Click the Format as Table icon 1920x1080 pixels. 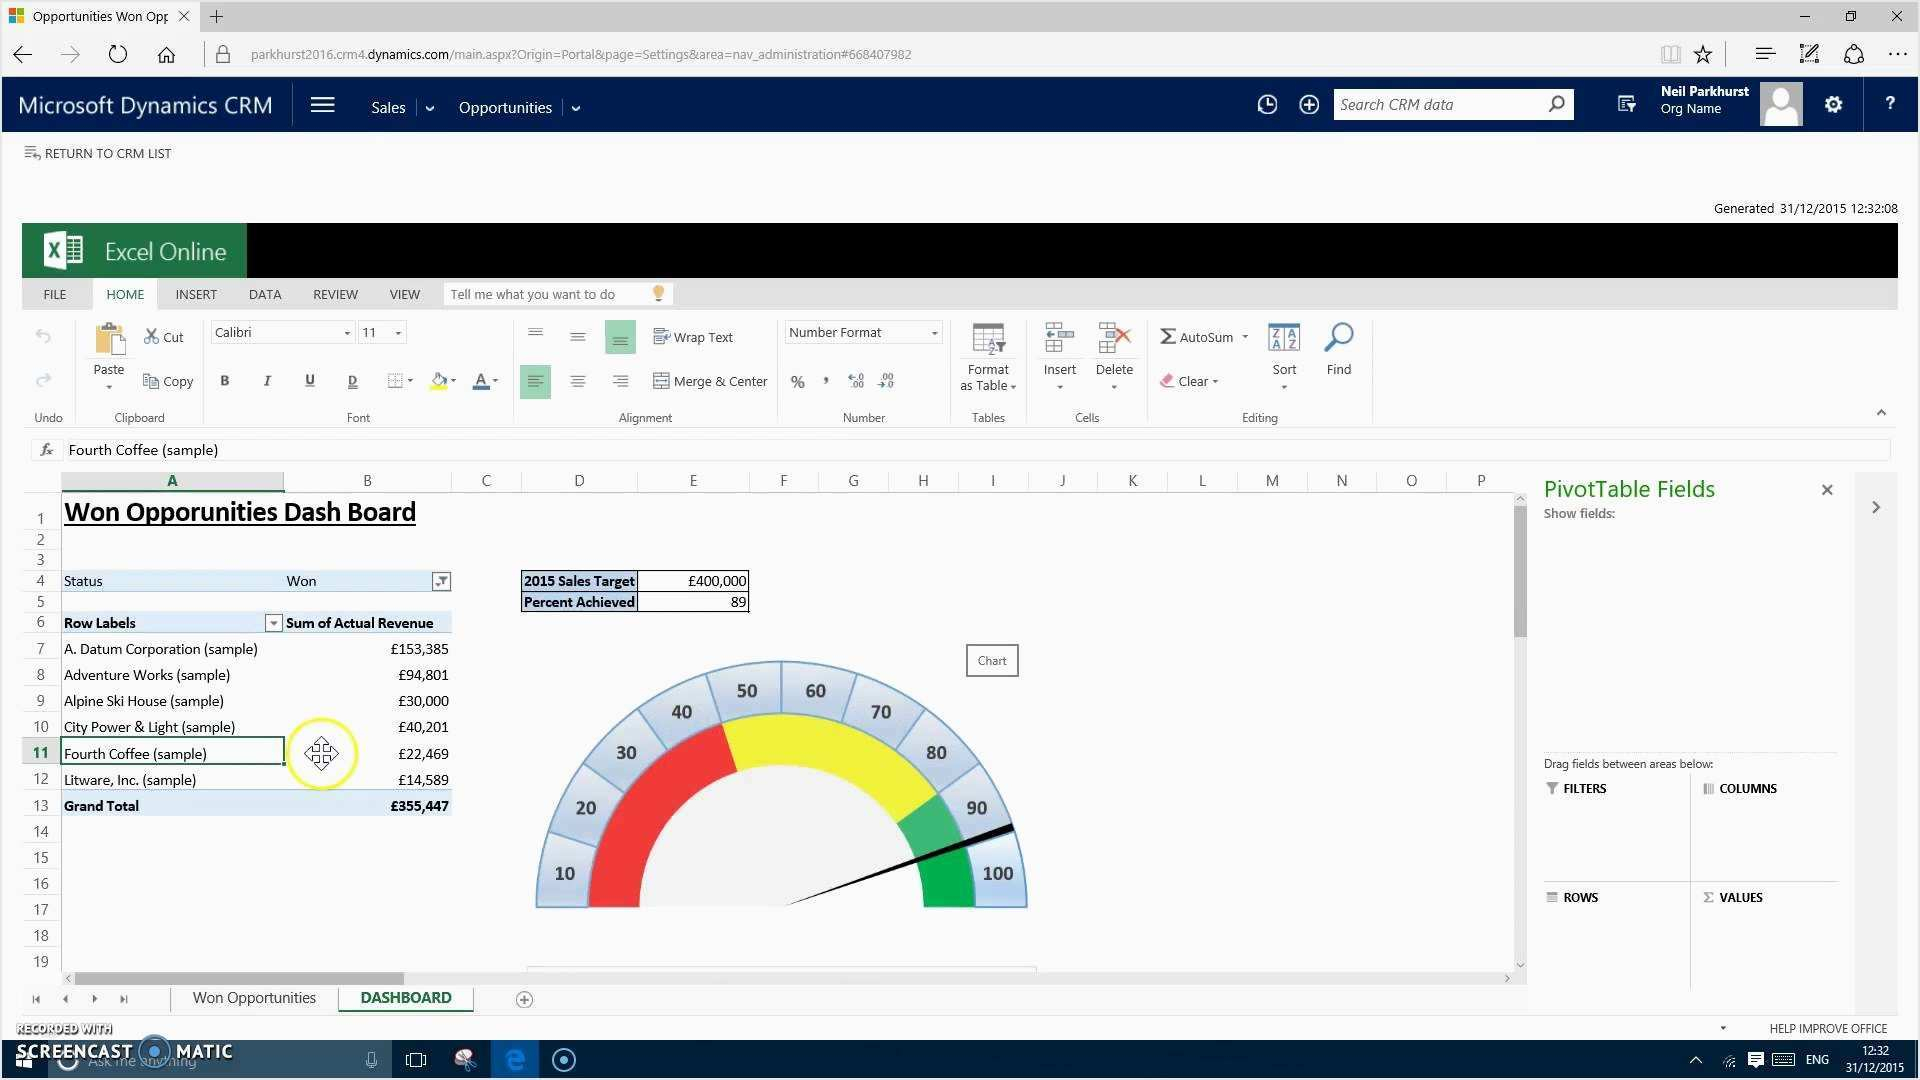coord(988,340)
